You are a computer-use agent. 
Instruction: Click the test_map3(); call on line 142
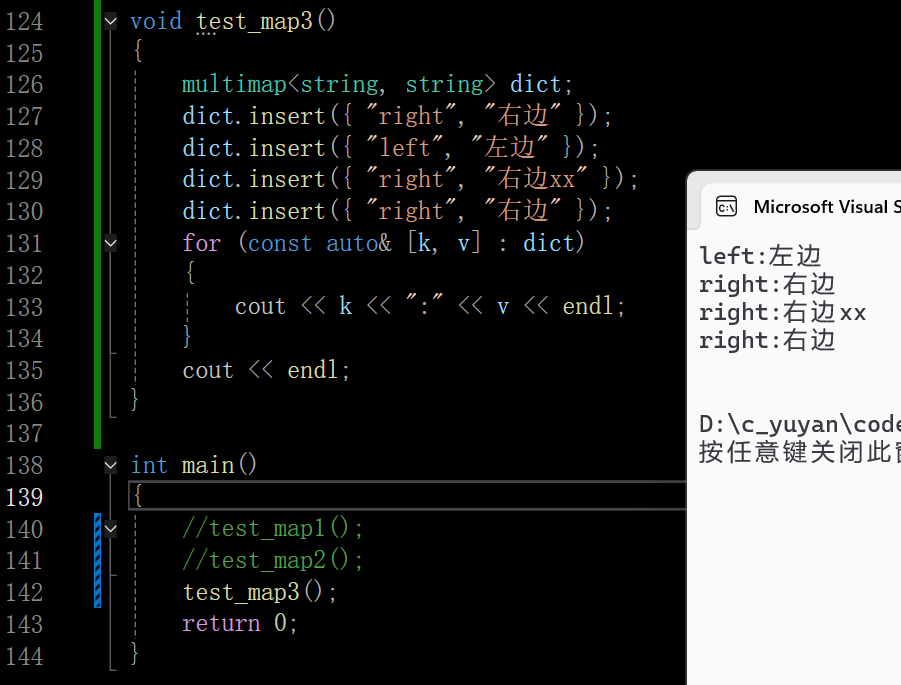click(x=260, y=592)
